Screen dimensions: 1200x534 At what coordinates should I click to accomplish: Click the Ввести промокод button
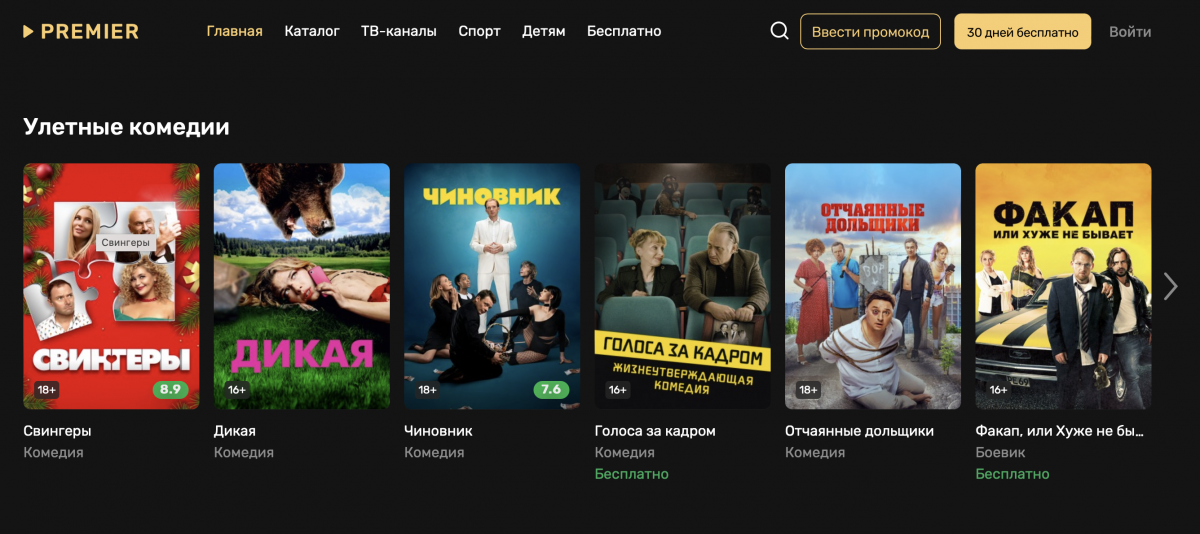(870, 32)
